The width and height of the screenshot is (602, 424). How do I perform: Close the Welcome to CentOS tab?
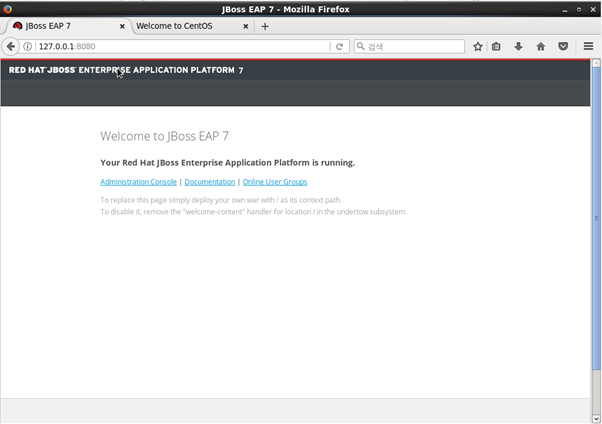coord(246,26)
